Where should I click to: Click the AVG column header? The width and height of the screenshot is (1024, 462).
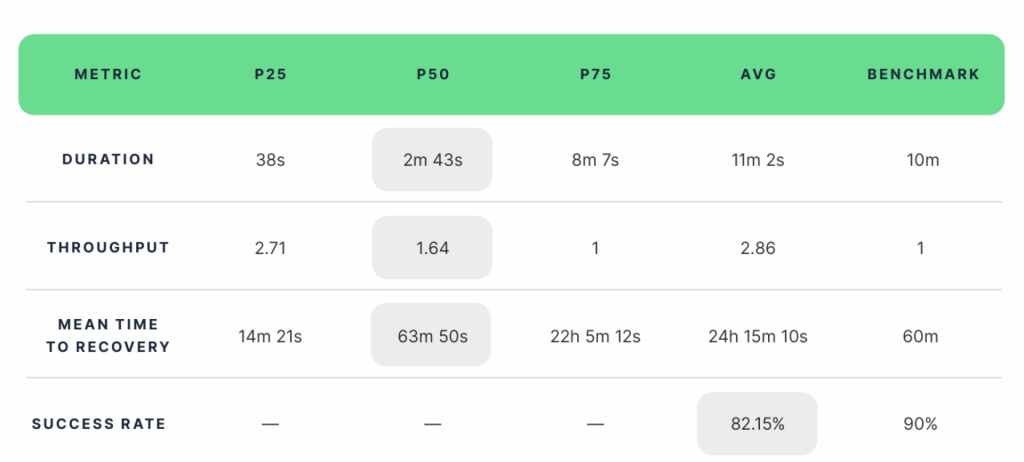click(x=758, y=74)
